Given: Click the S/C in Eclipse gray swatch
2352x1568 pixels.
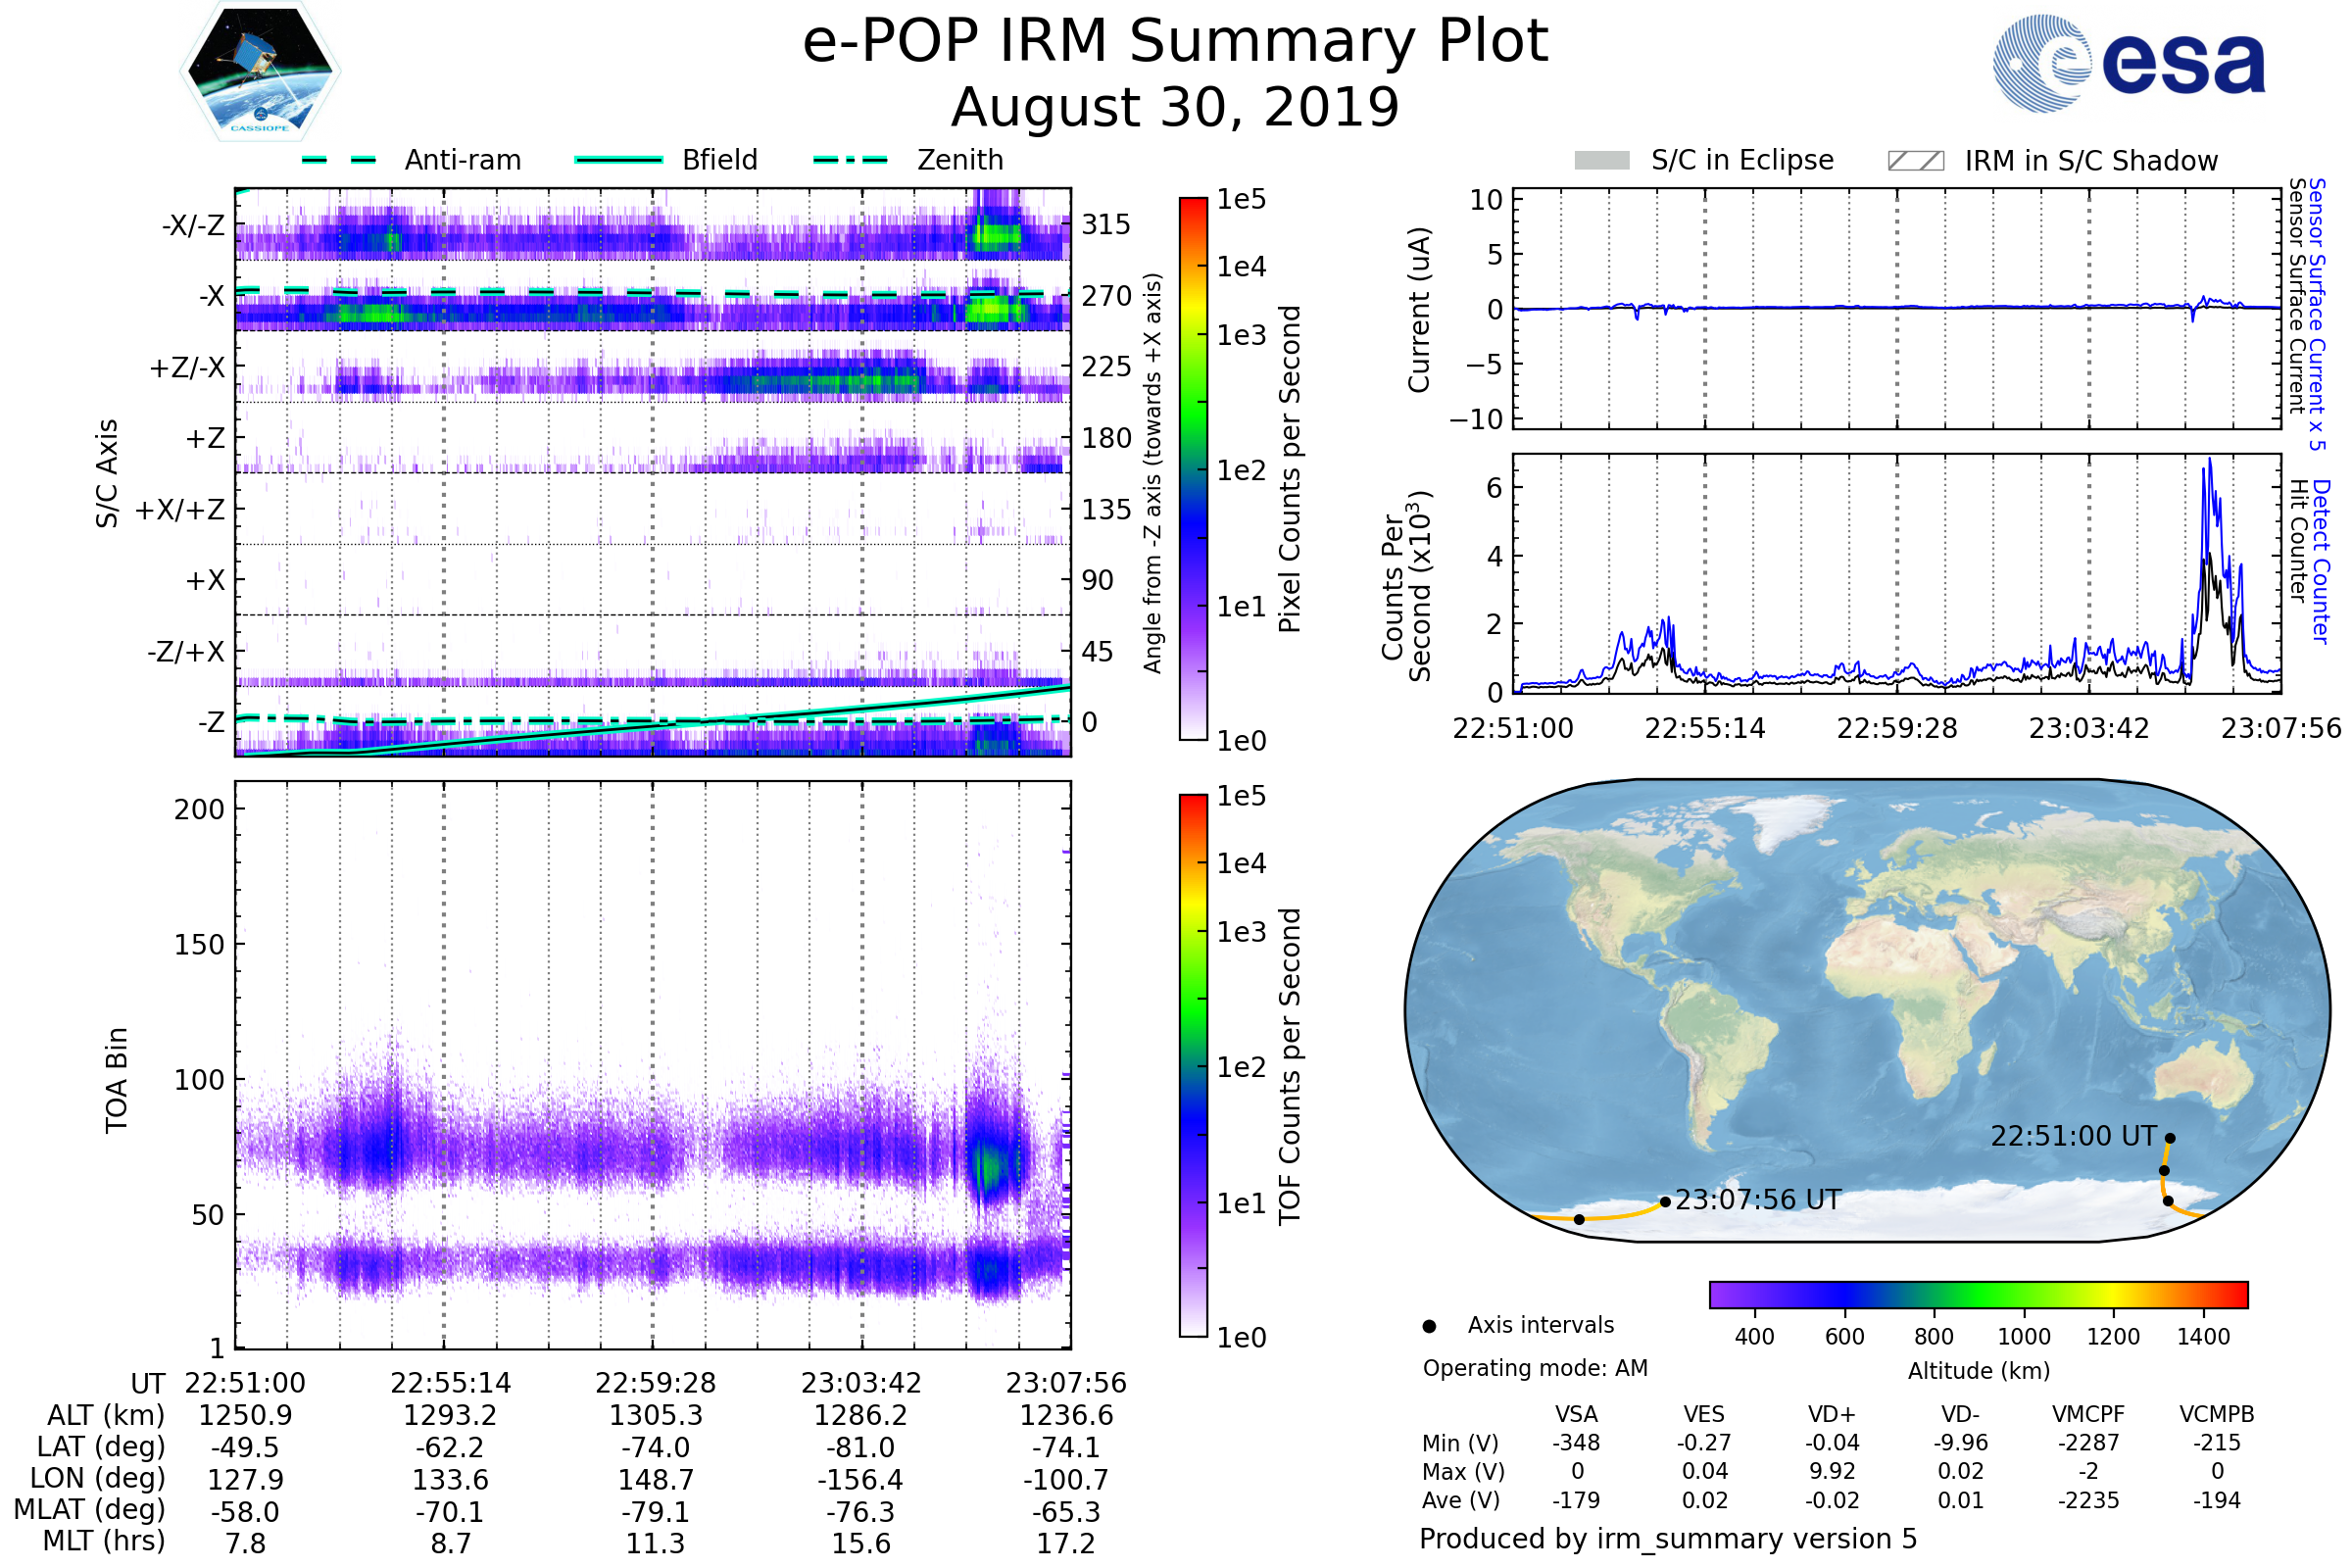Looking at the screenshot, I should coord(1601,161).
